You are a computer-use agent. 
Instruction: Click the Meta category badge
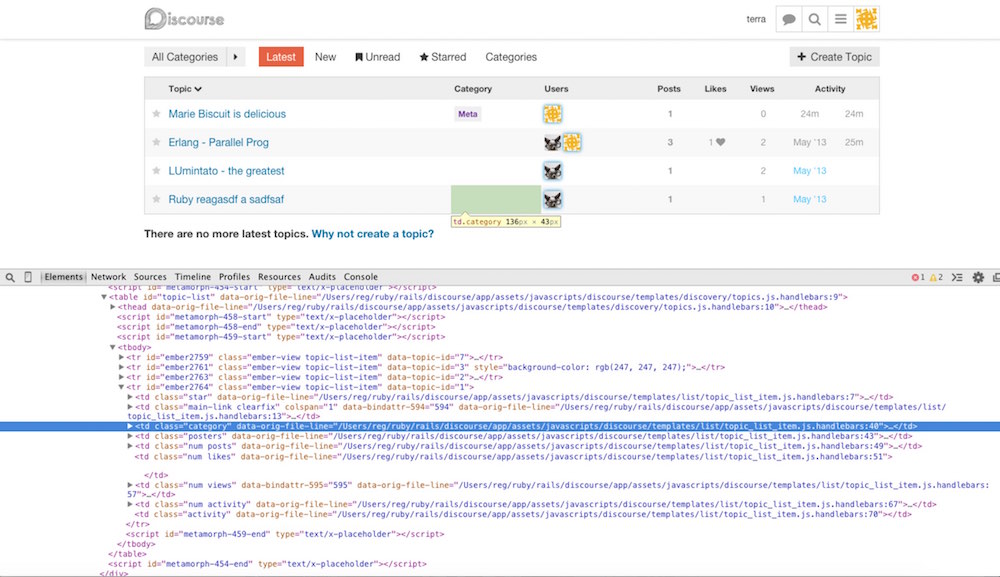467,114
